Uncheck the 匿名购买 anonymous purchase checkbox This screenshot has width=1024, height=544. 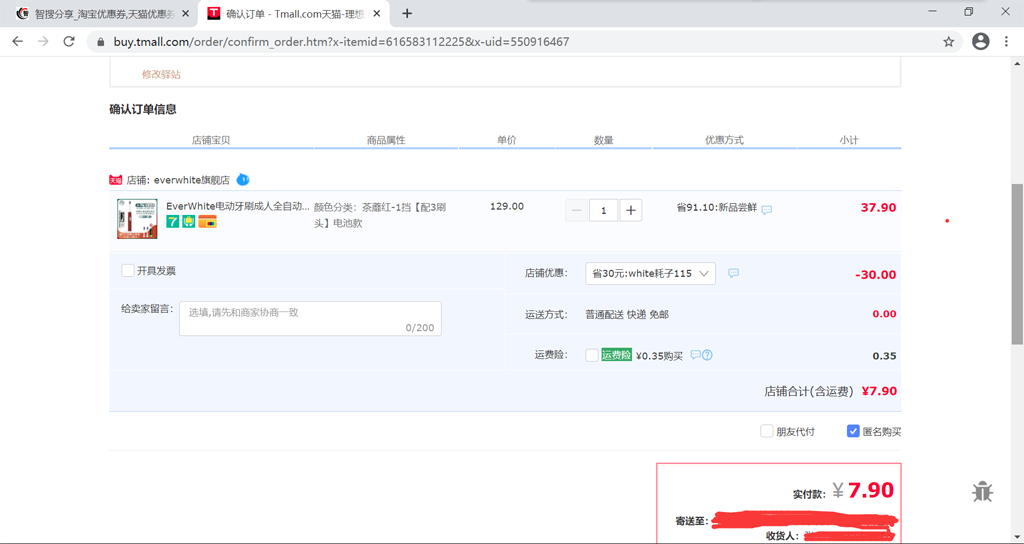853,431
